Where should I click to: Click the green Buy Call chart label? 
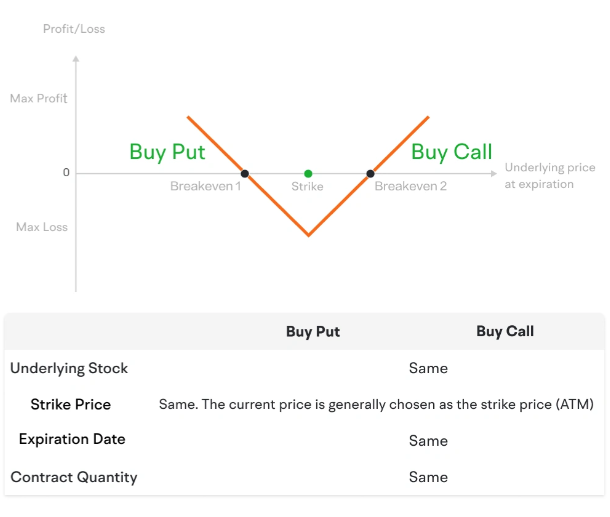452,152
